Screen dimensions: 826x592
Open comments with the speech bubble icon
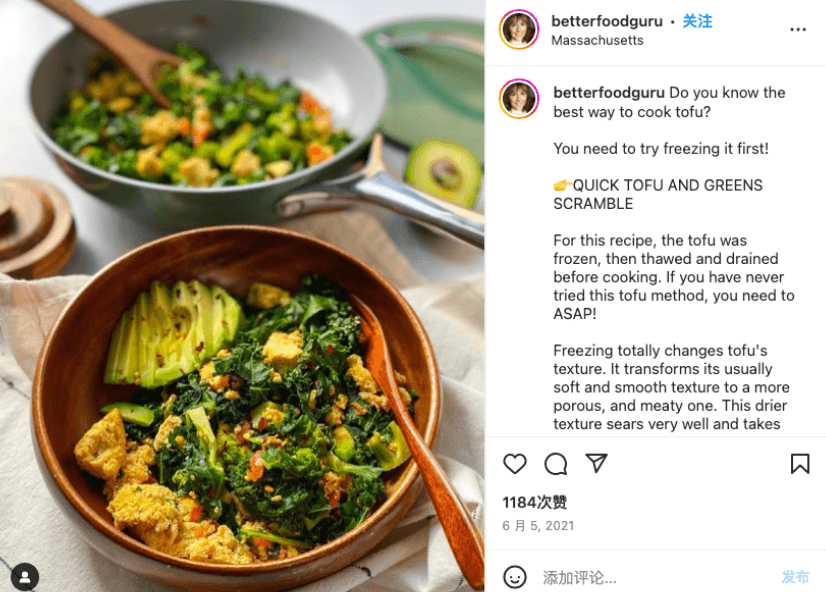tap(556, 463)
